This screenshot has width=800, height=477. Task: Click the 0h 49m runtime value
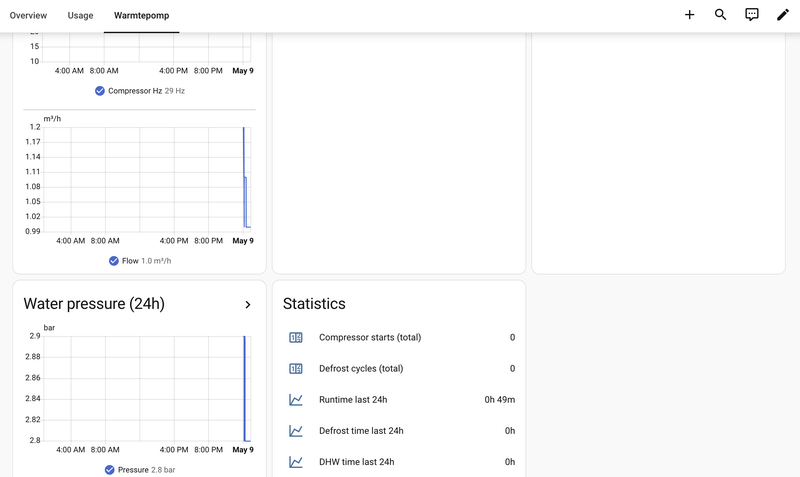point(499,400)
